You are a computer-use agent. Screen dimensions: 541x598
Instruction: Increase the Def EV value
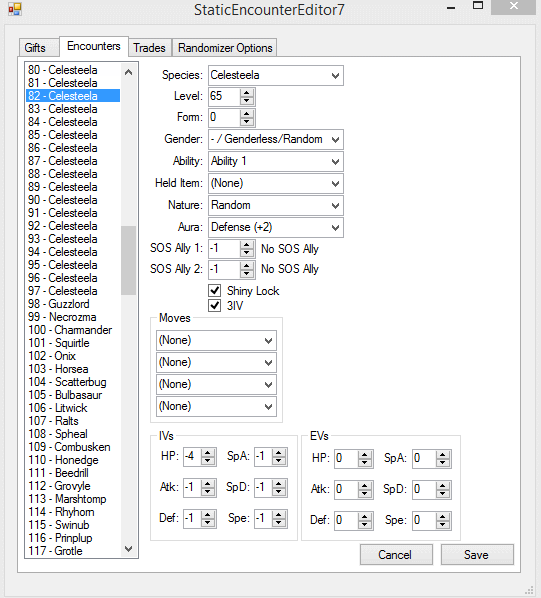coord(364,517)
